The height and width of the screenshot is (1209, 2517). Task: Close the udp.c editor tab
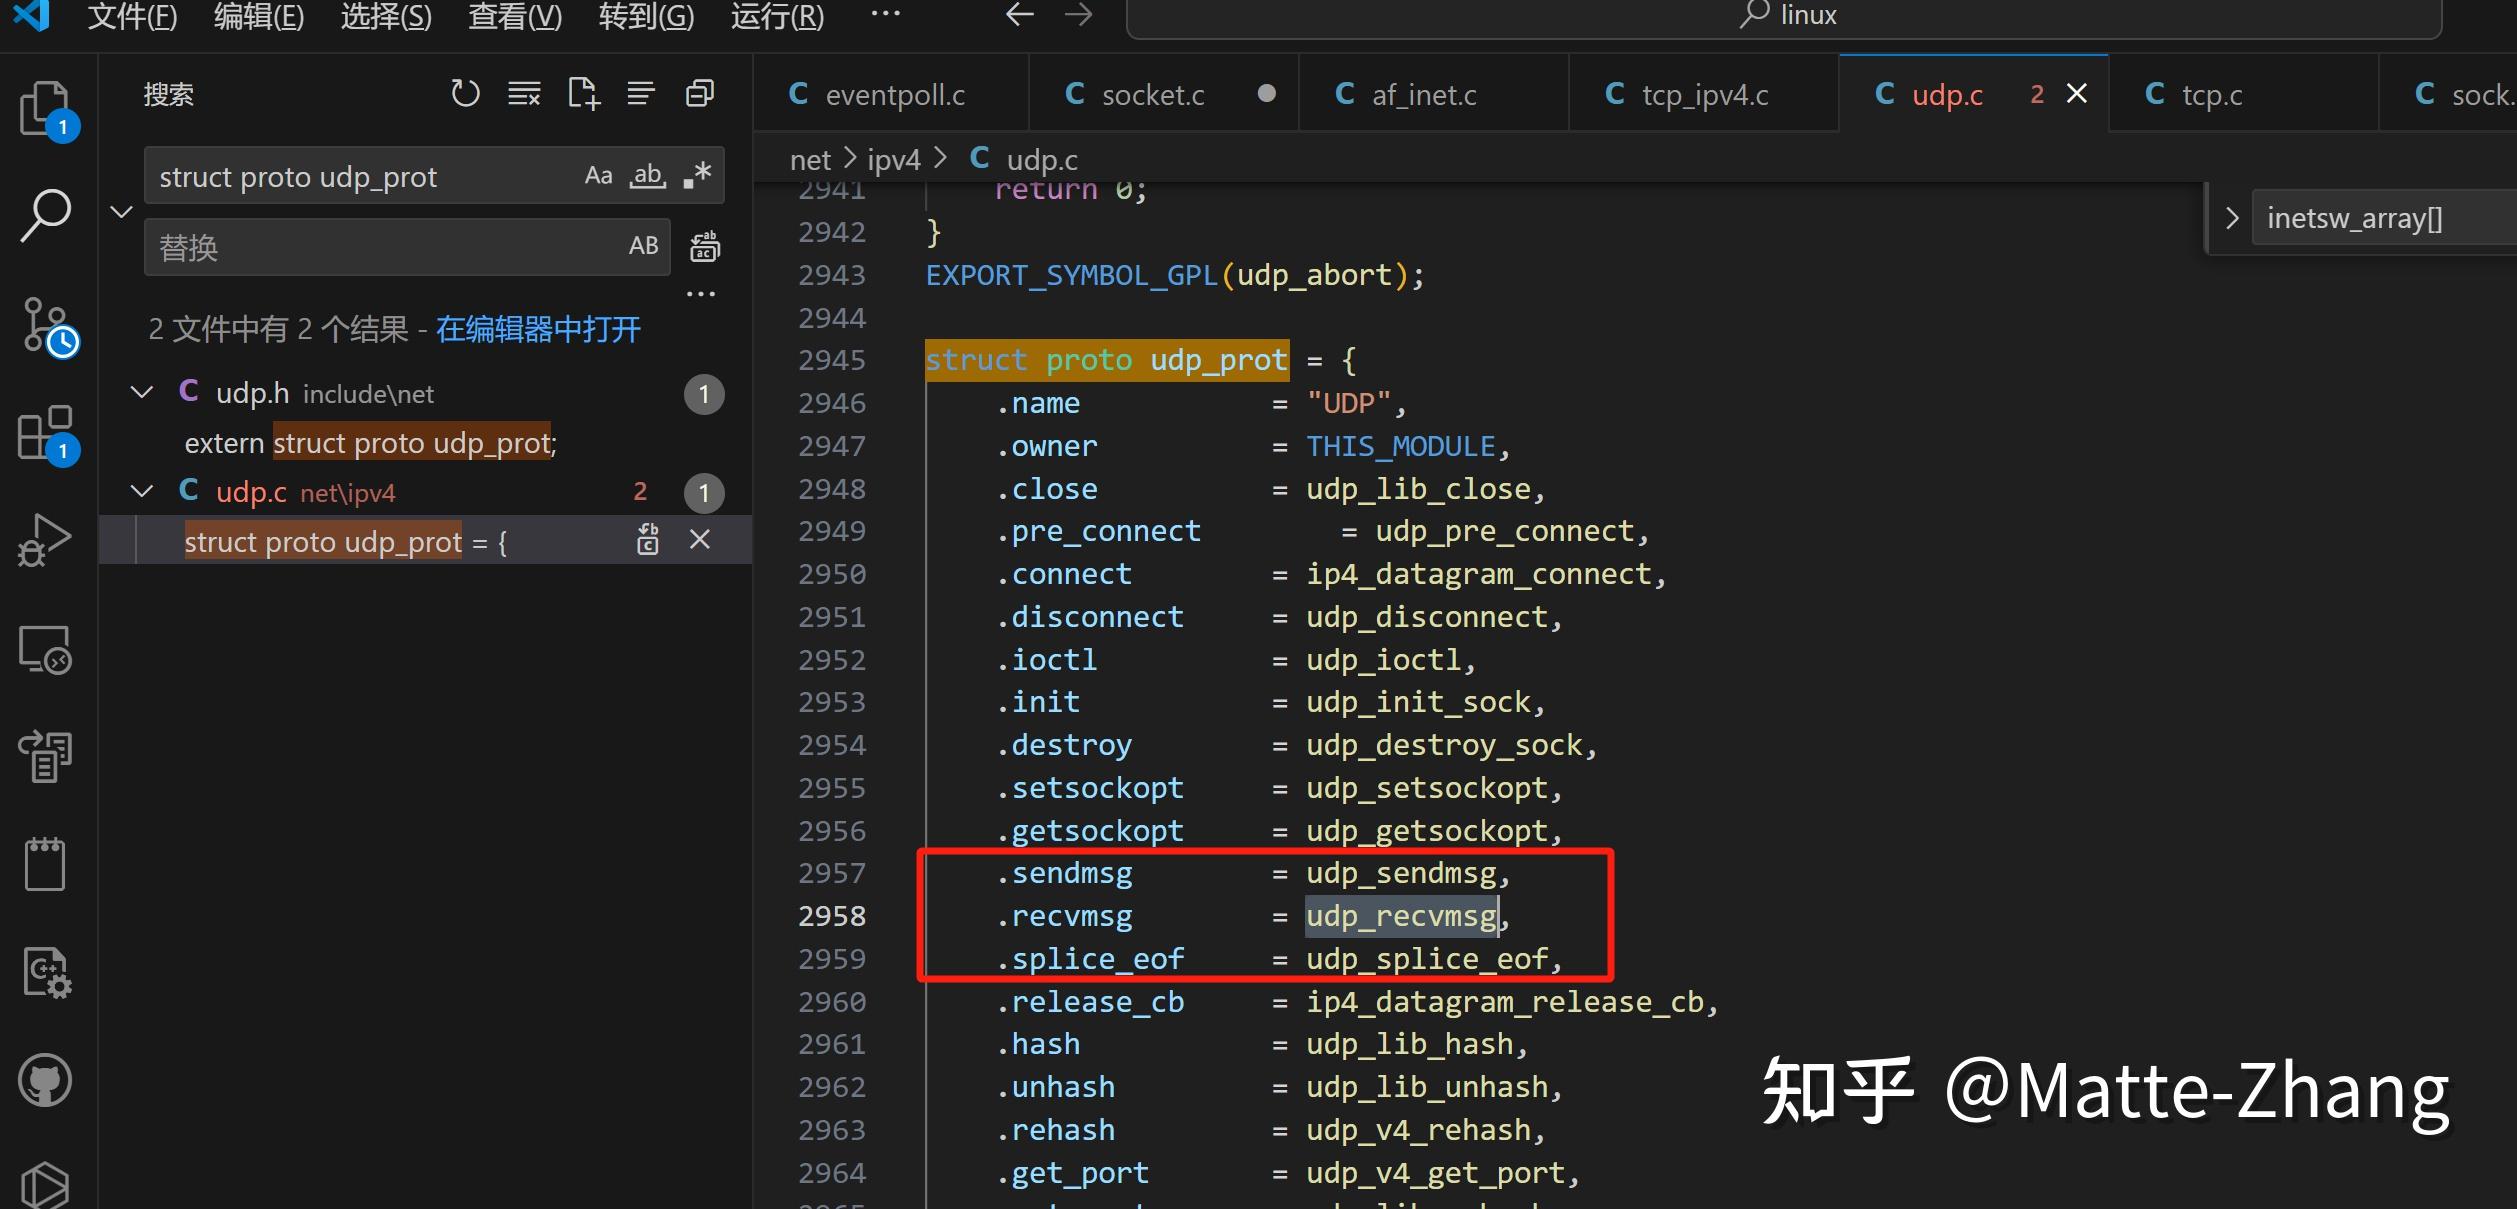tap(2077, 94)
